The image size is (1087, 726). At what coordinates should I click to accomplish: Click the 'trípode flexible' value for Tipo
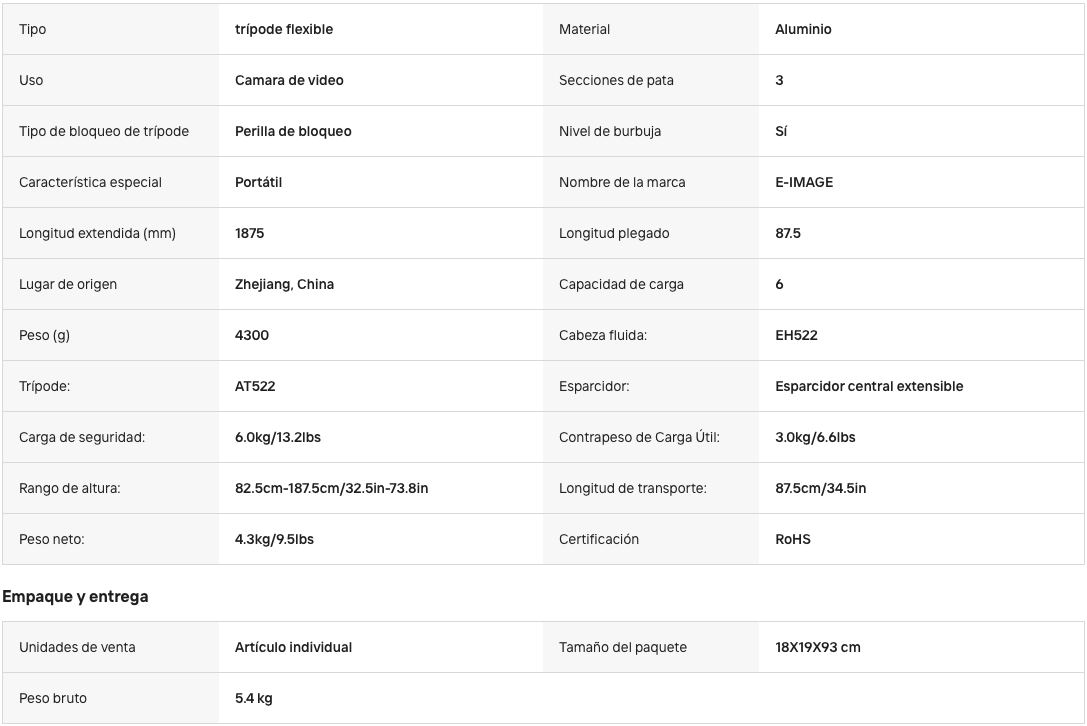(x=284, y=29)
